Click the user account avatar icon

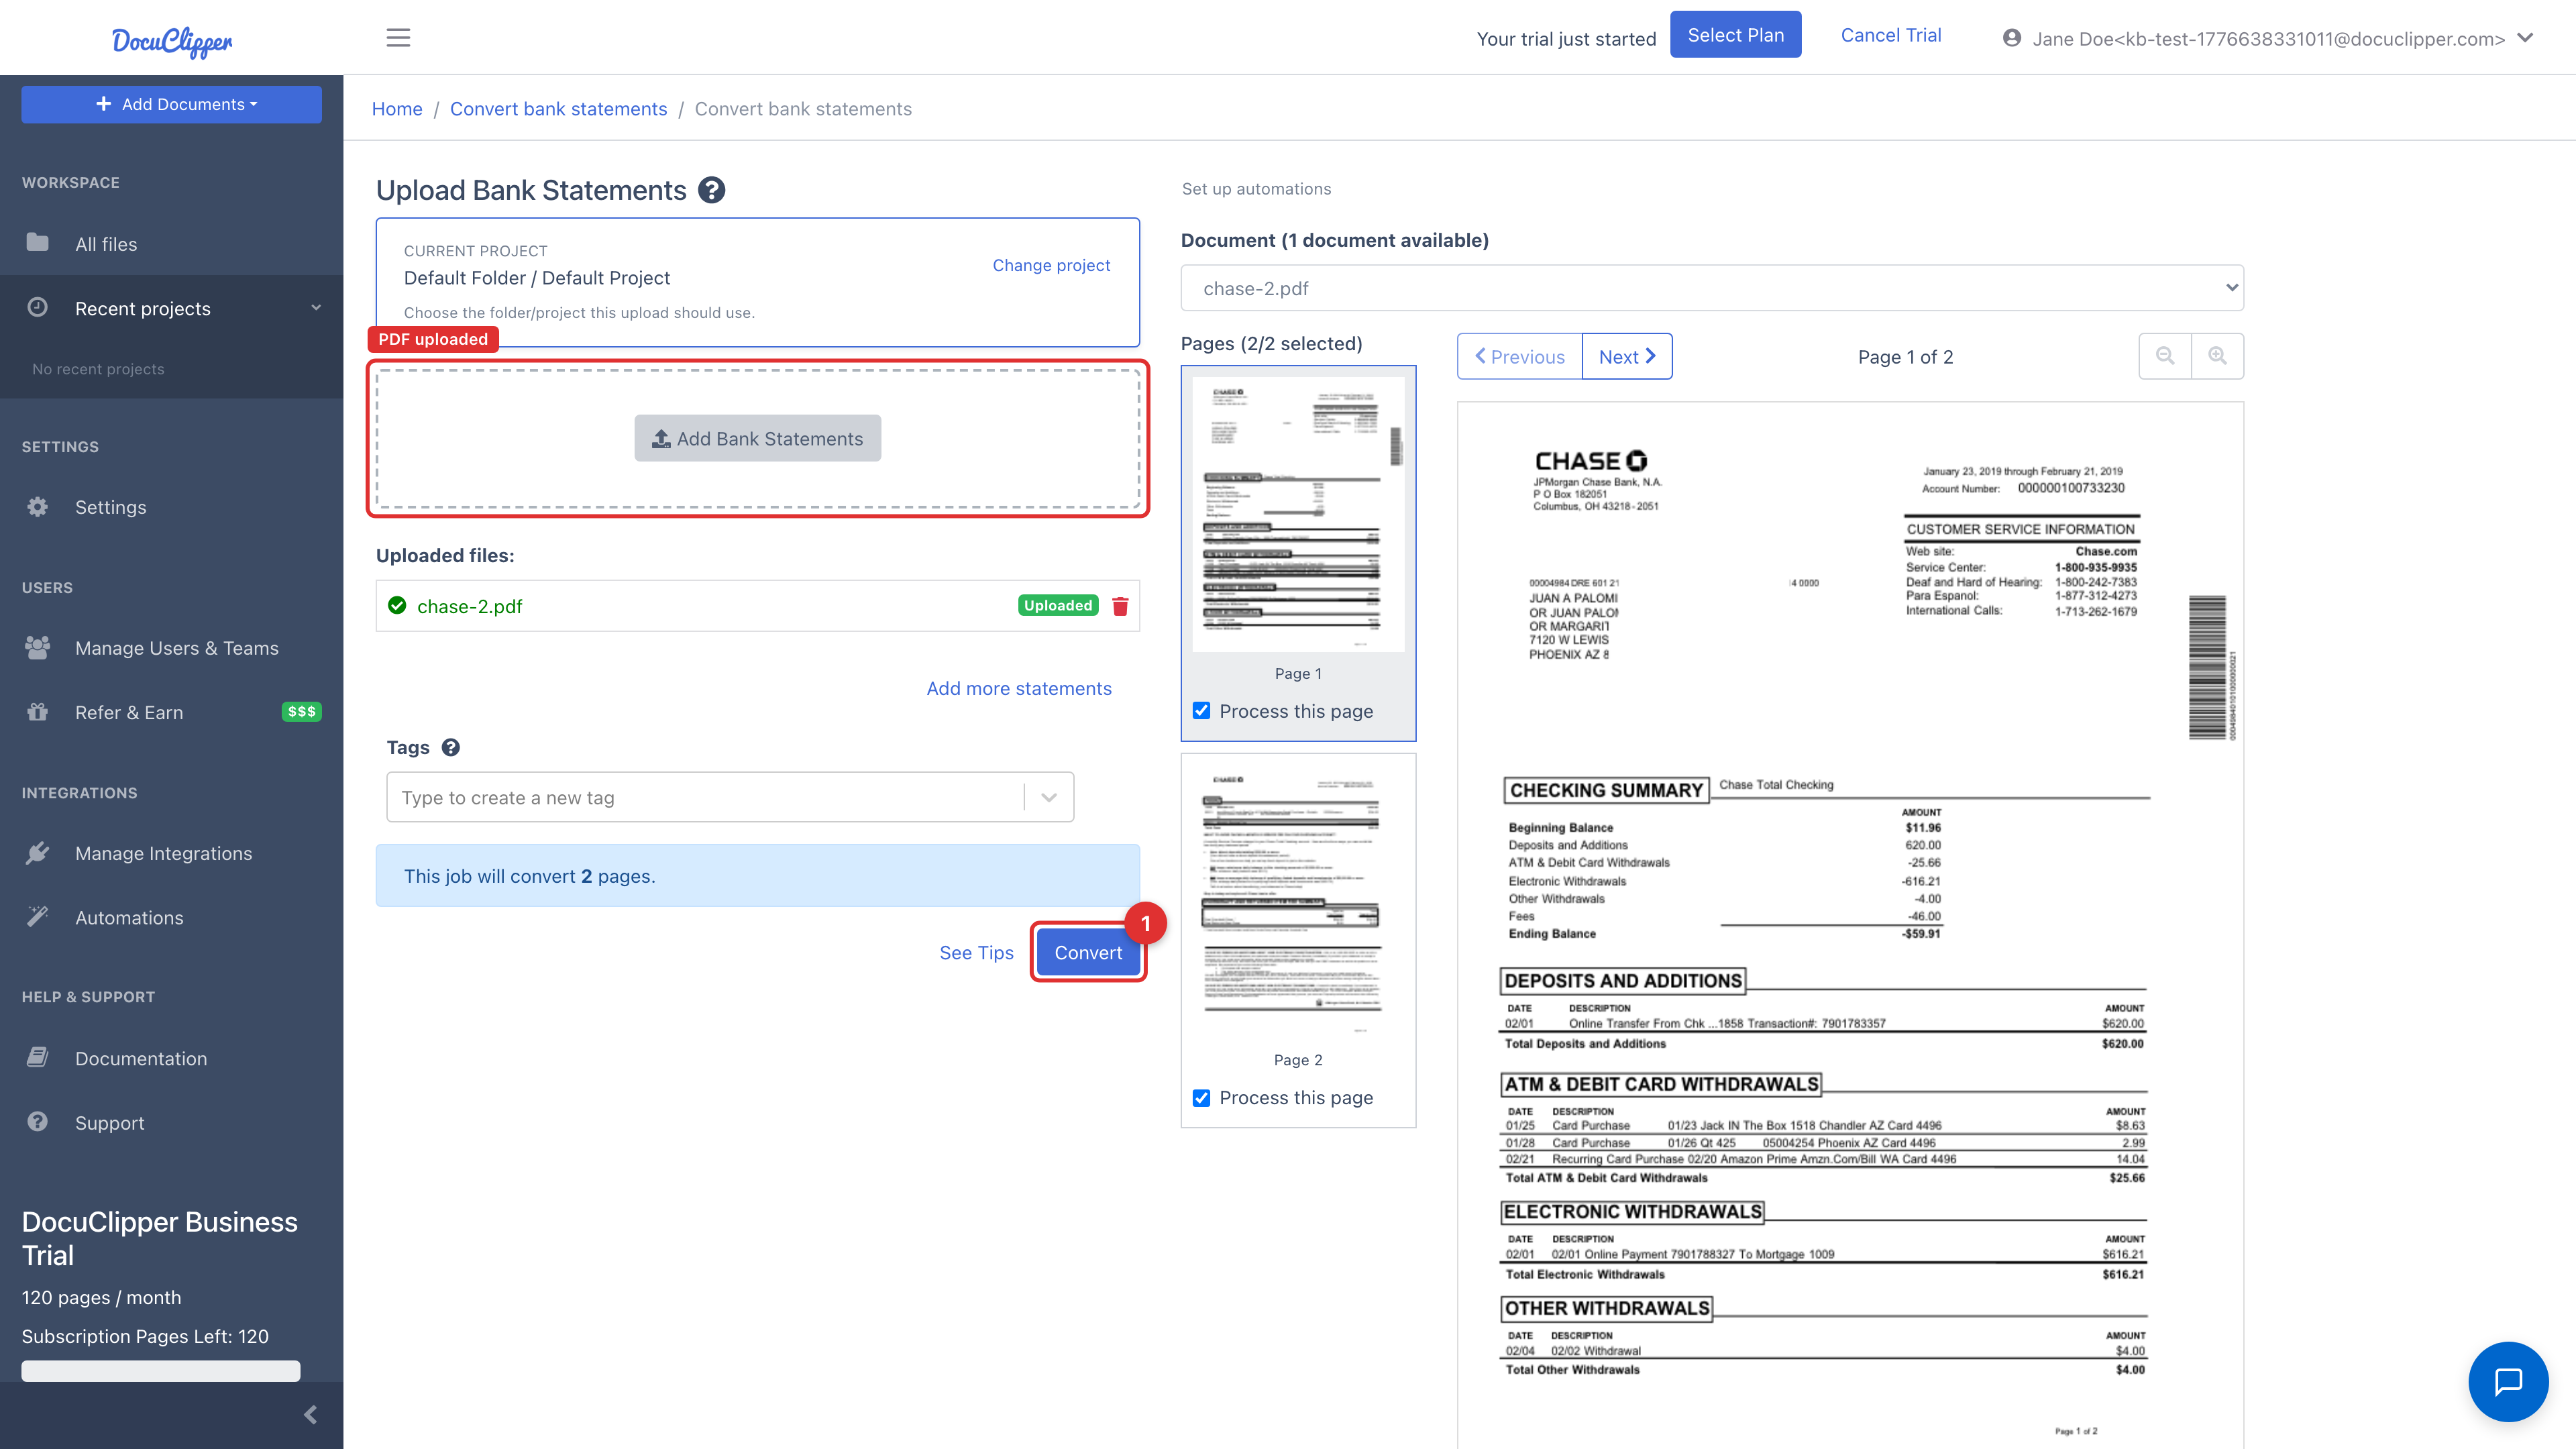point(2012,38)
